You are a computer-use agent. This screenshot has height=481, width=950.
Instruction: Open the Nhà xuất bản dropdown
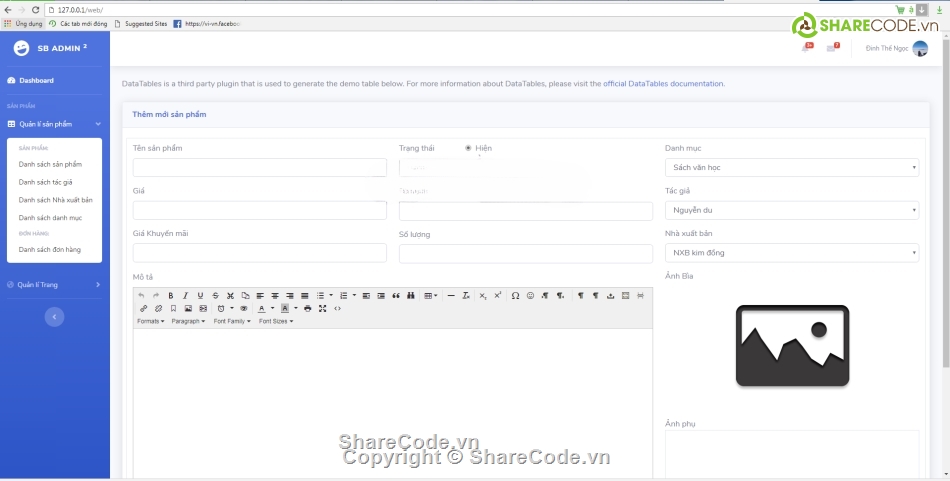792,253
